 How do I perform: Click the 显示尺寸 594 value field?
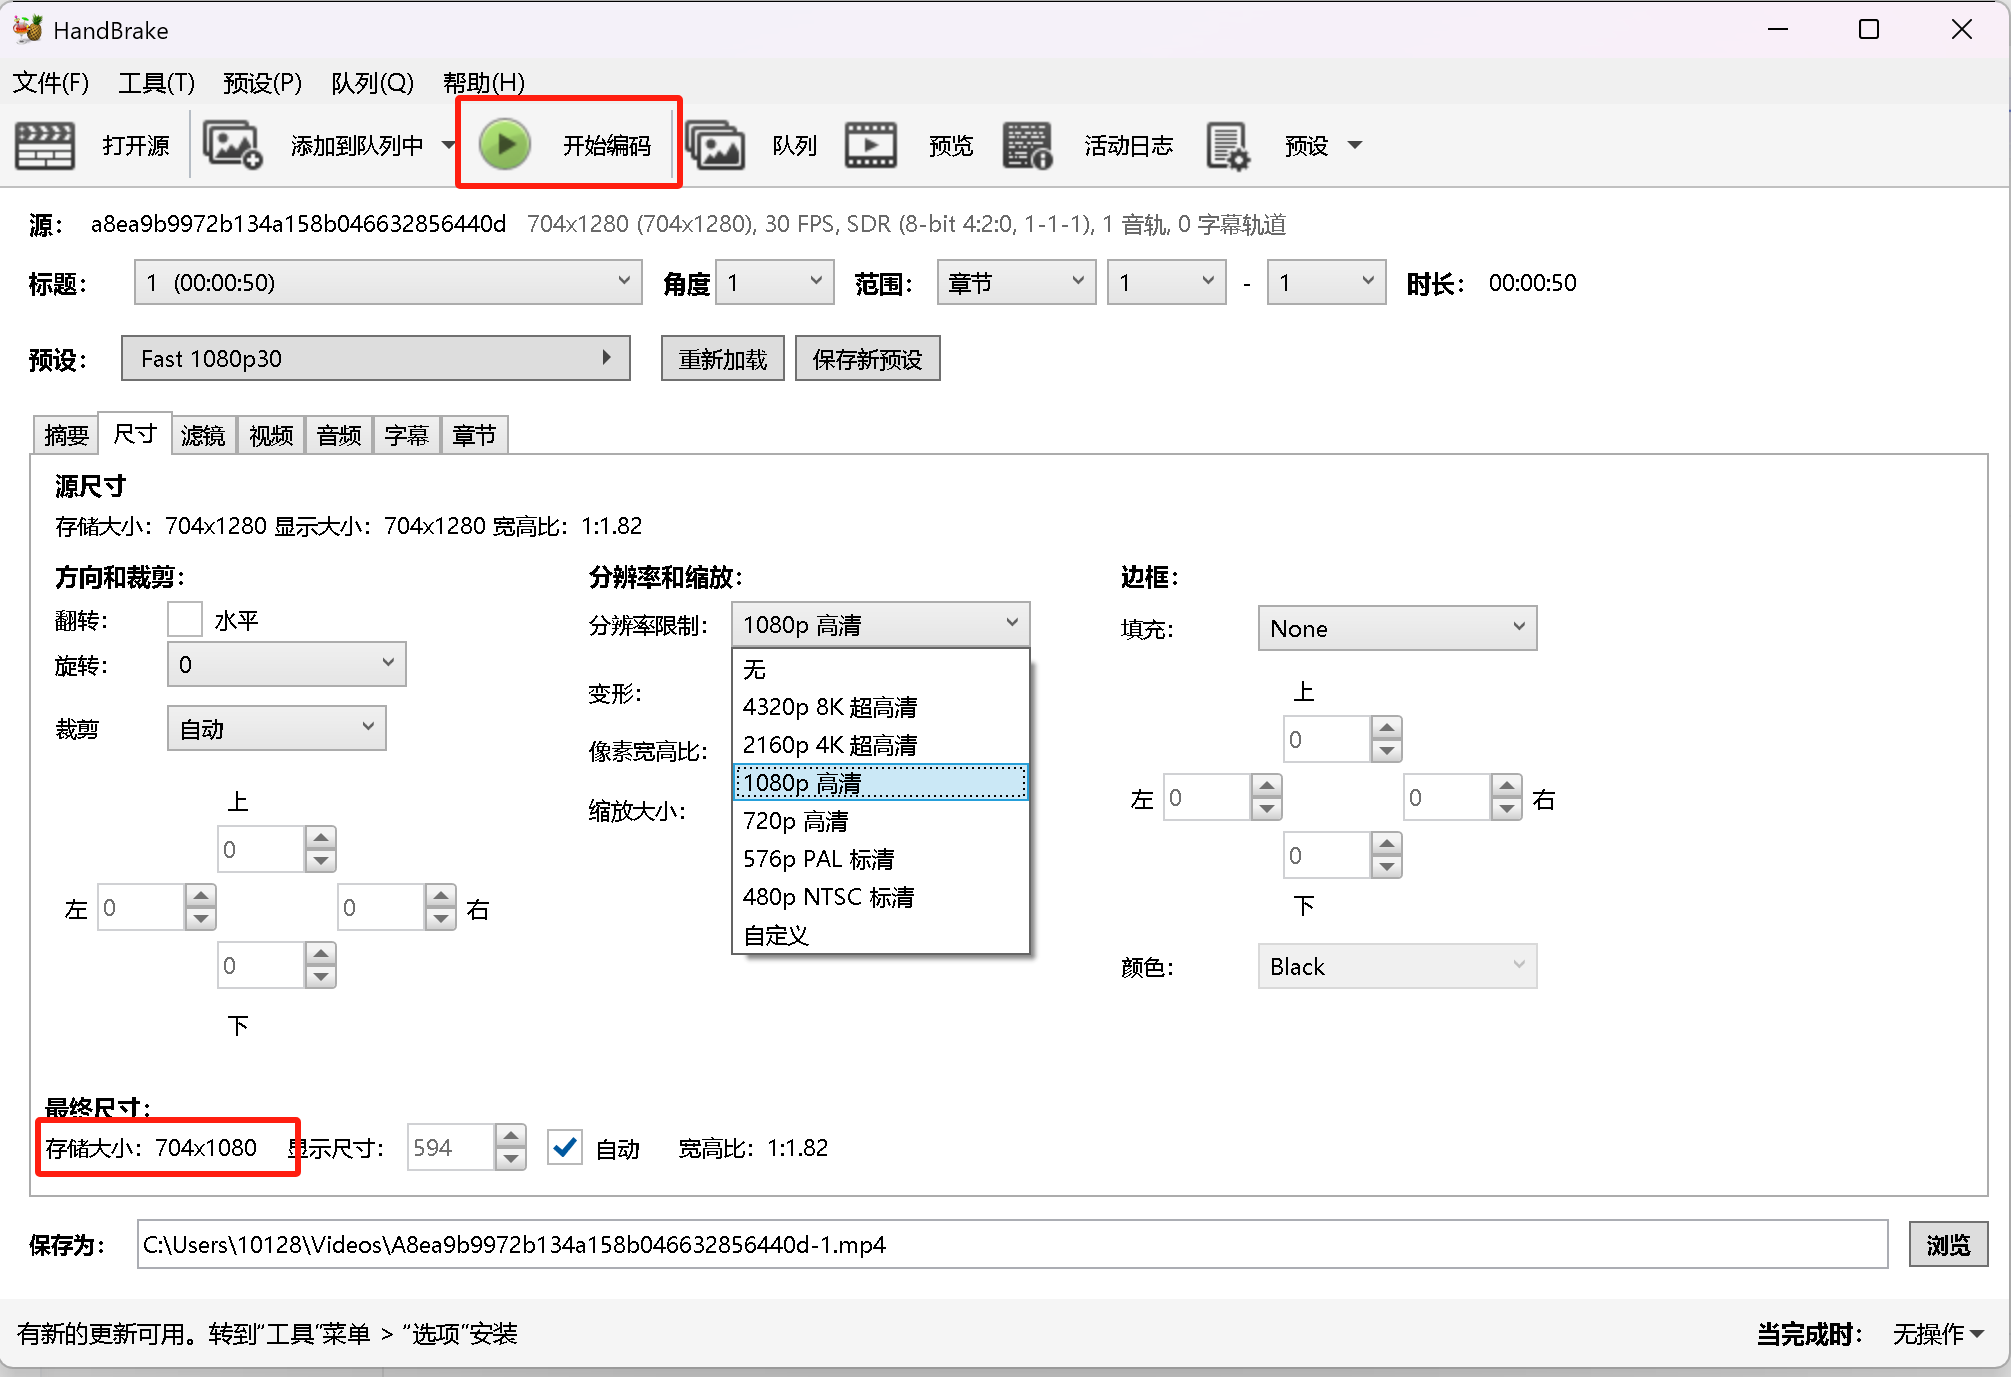point(451,1147)
